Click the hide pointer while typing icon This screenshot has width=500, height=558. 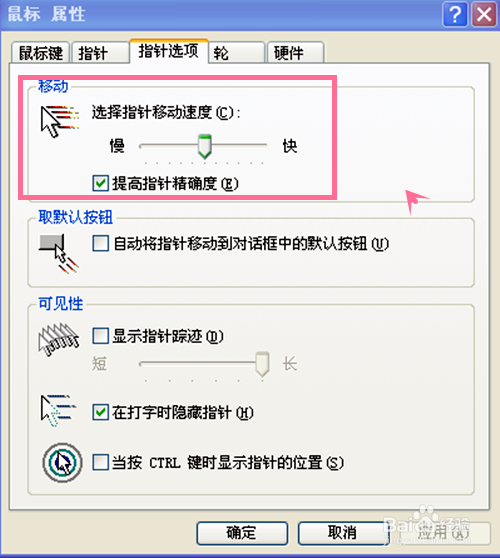(x=58, y=411)
